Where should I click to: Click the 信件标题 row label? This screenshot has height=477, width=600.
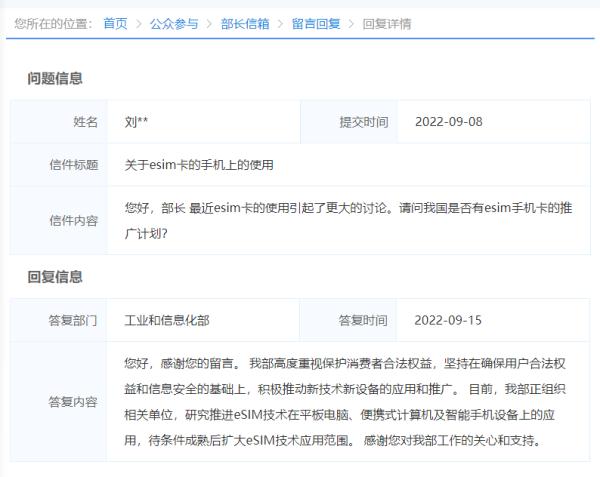tap(73, 165)
